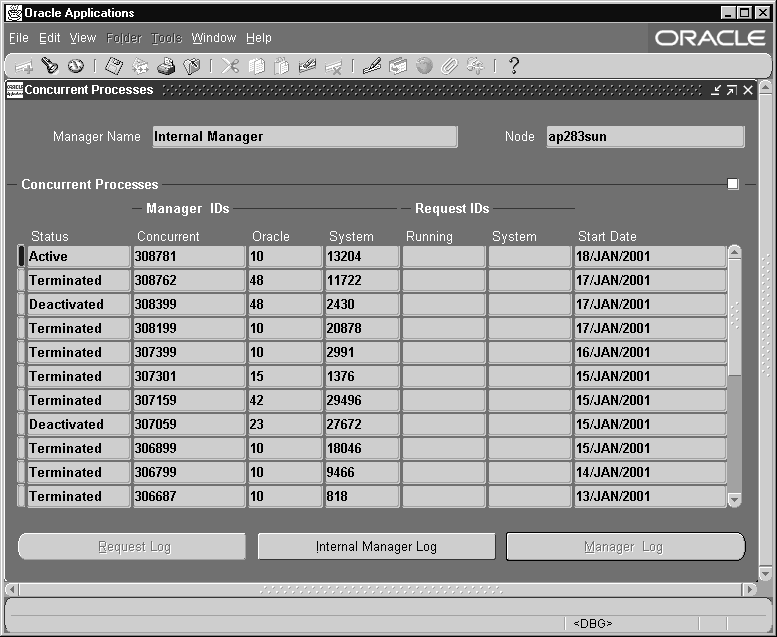Click the process table scrollbar thumb

[735, 316]
